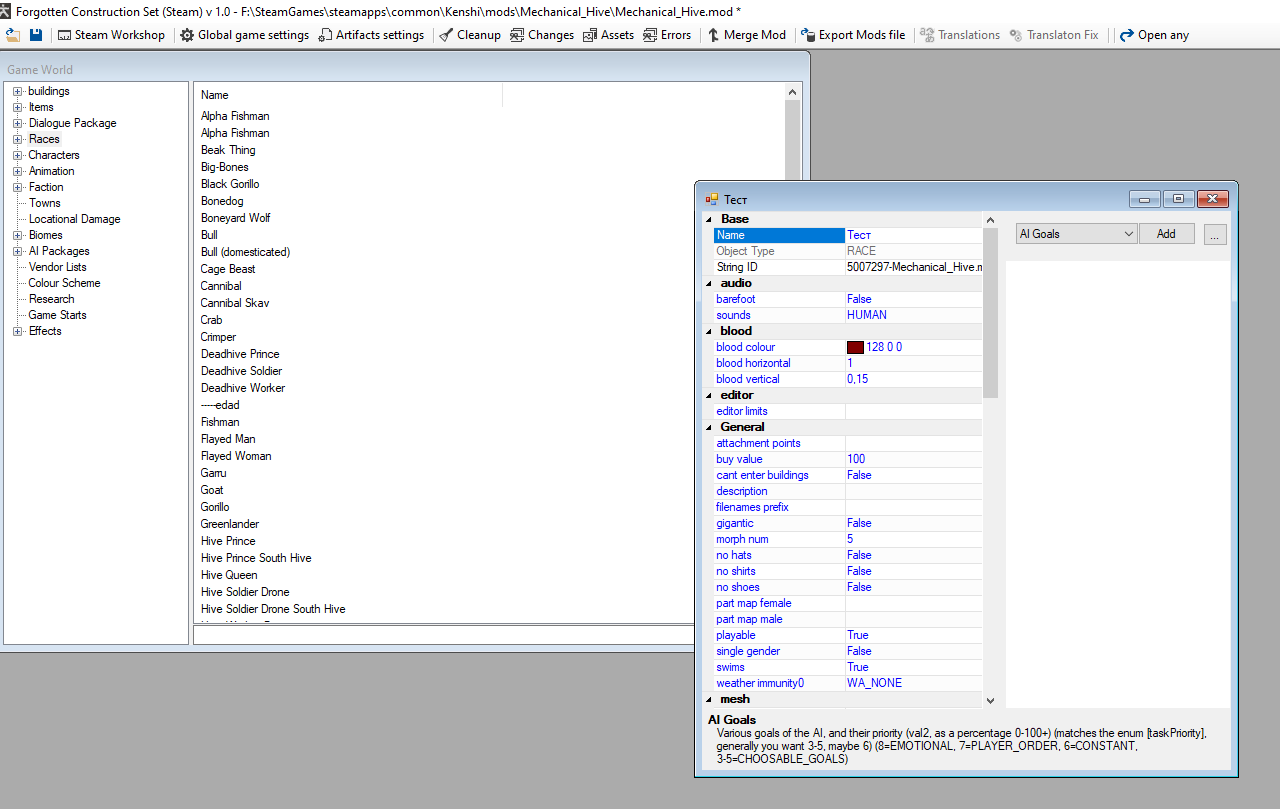Select the 'no hats' False value
Image resolution: width=1280 pixels, height=809 pixels.
[859, 555]
